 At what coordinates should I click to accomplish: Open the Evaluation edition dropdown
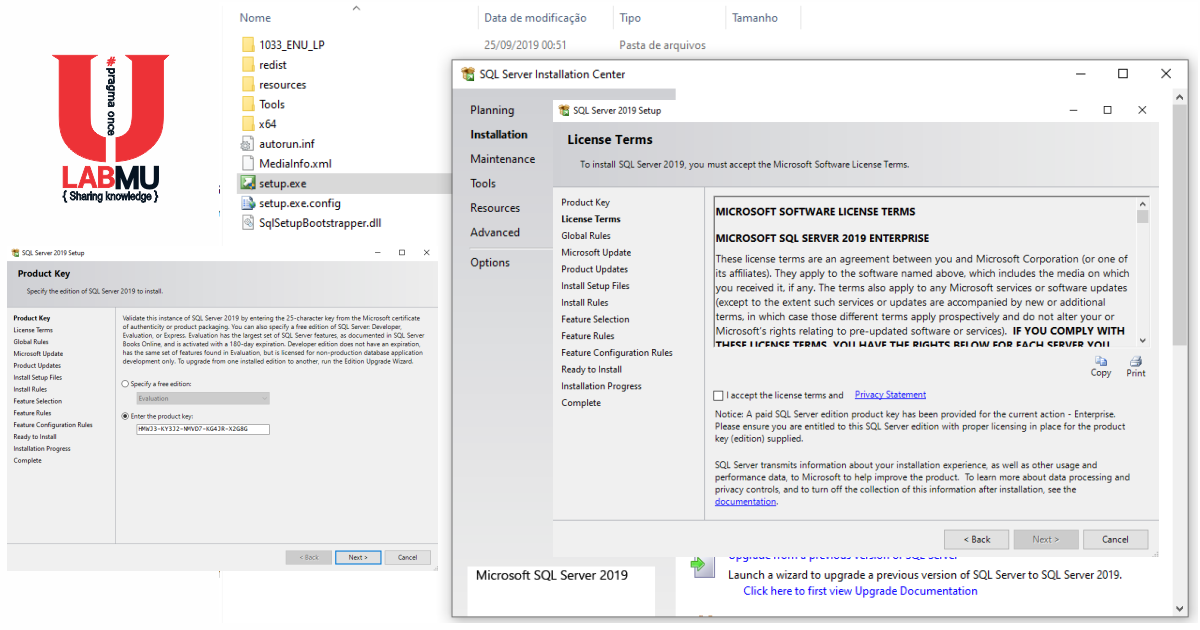click(202, 398)
